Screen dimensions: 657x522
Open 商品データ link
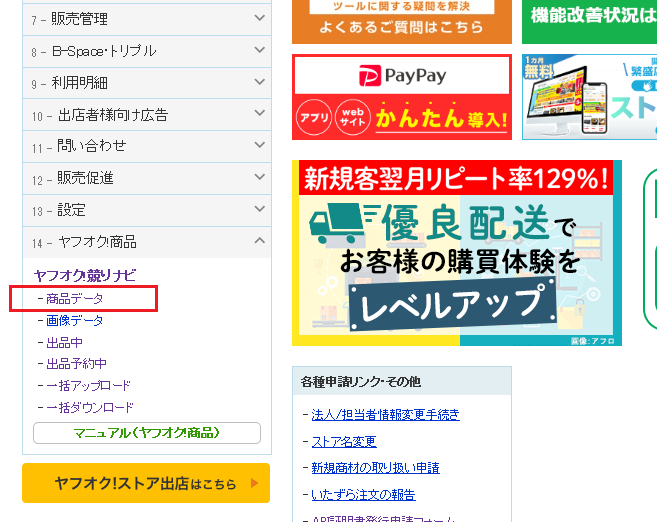(75, 299)
